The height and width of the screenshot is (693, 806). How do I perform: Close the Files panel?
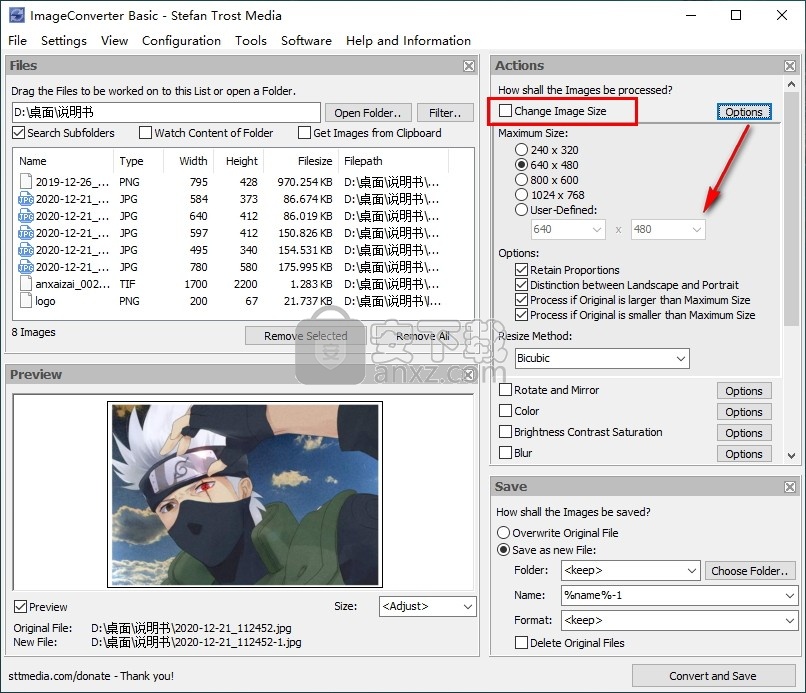[469, 66]
